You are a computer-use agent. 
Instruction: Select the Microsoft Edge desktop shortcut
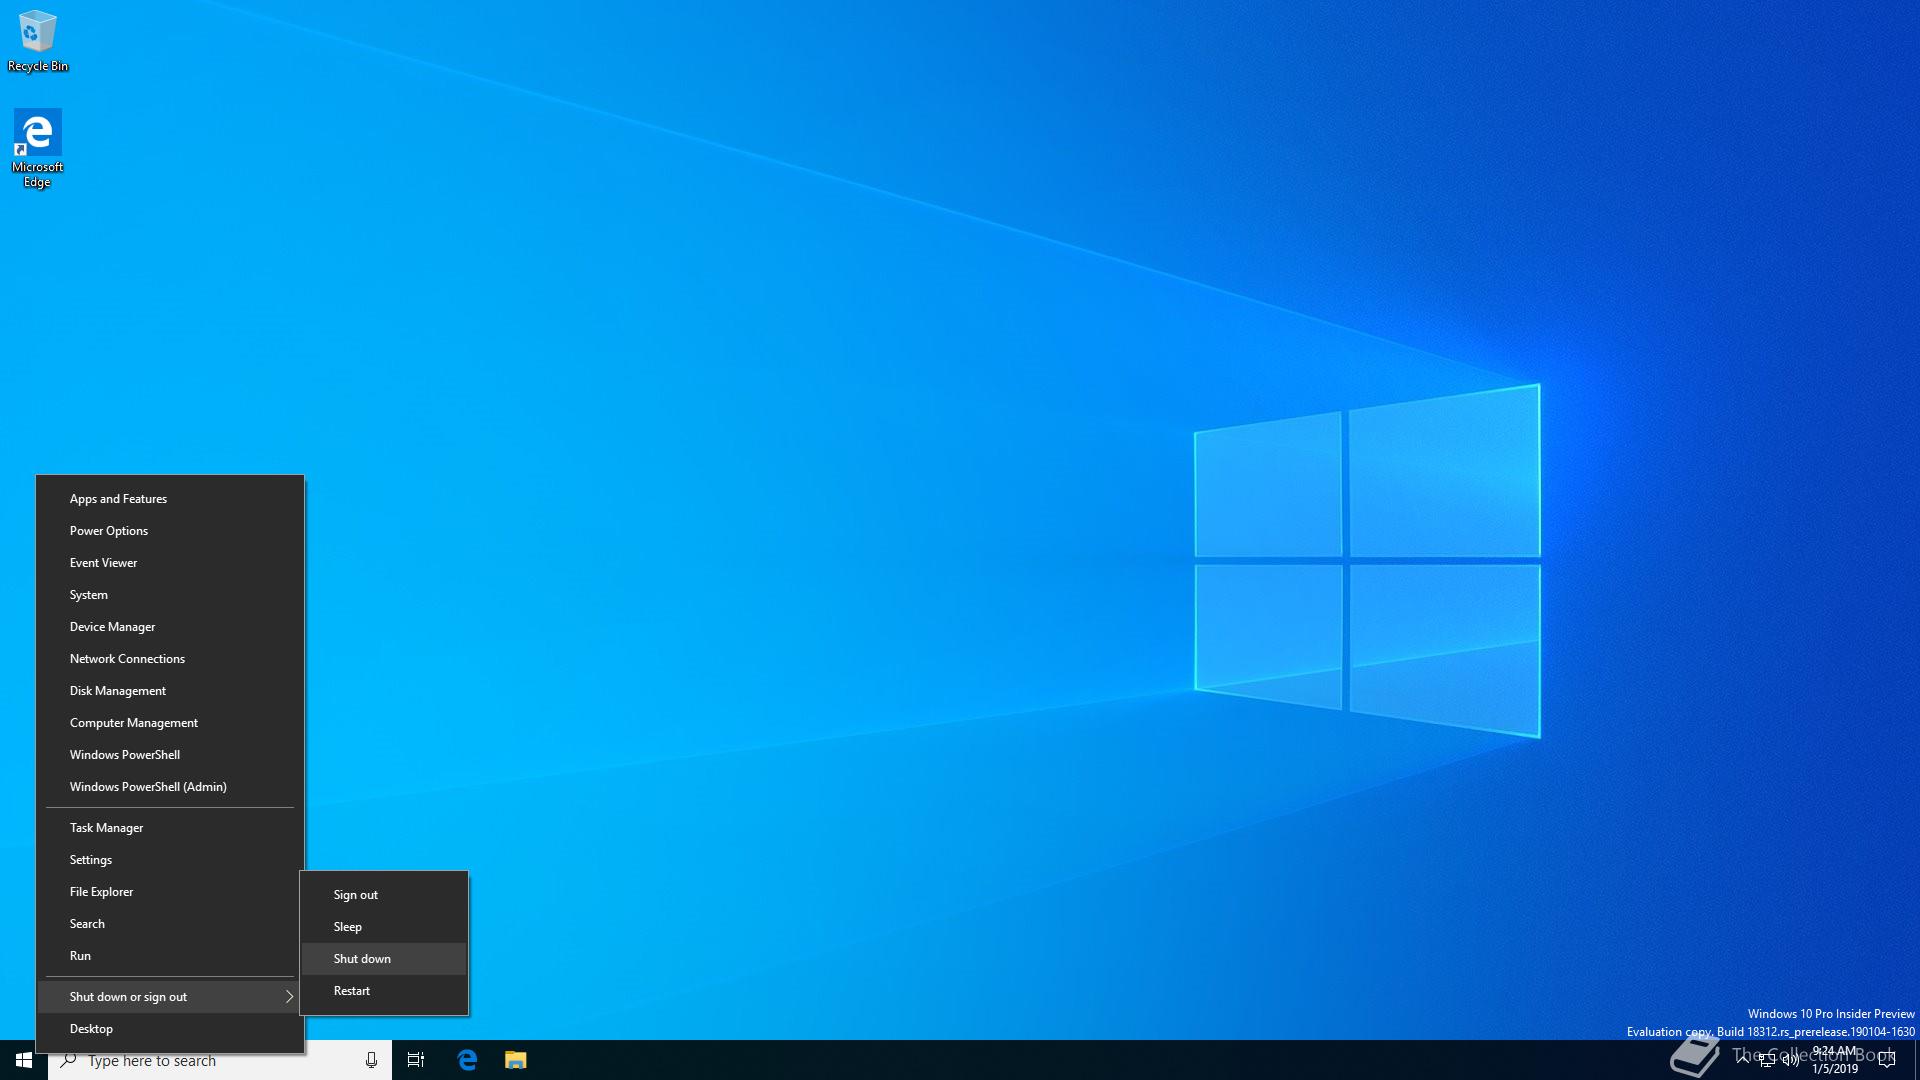point(37,148)
